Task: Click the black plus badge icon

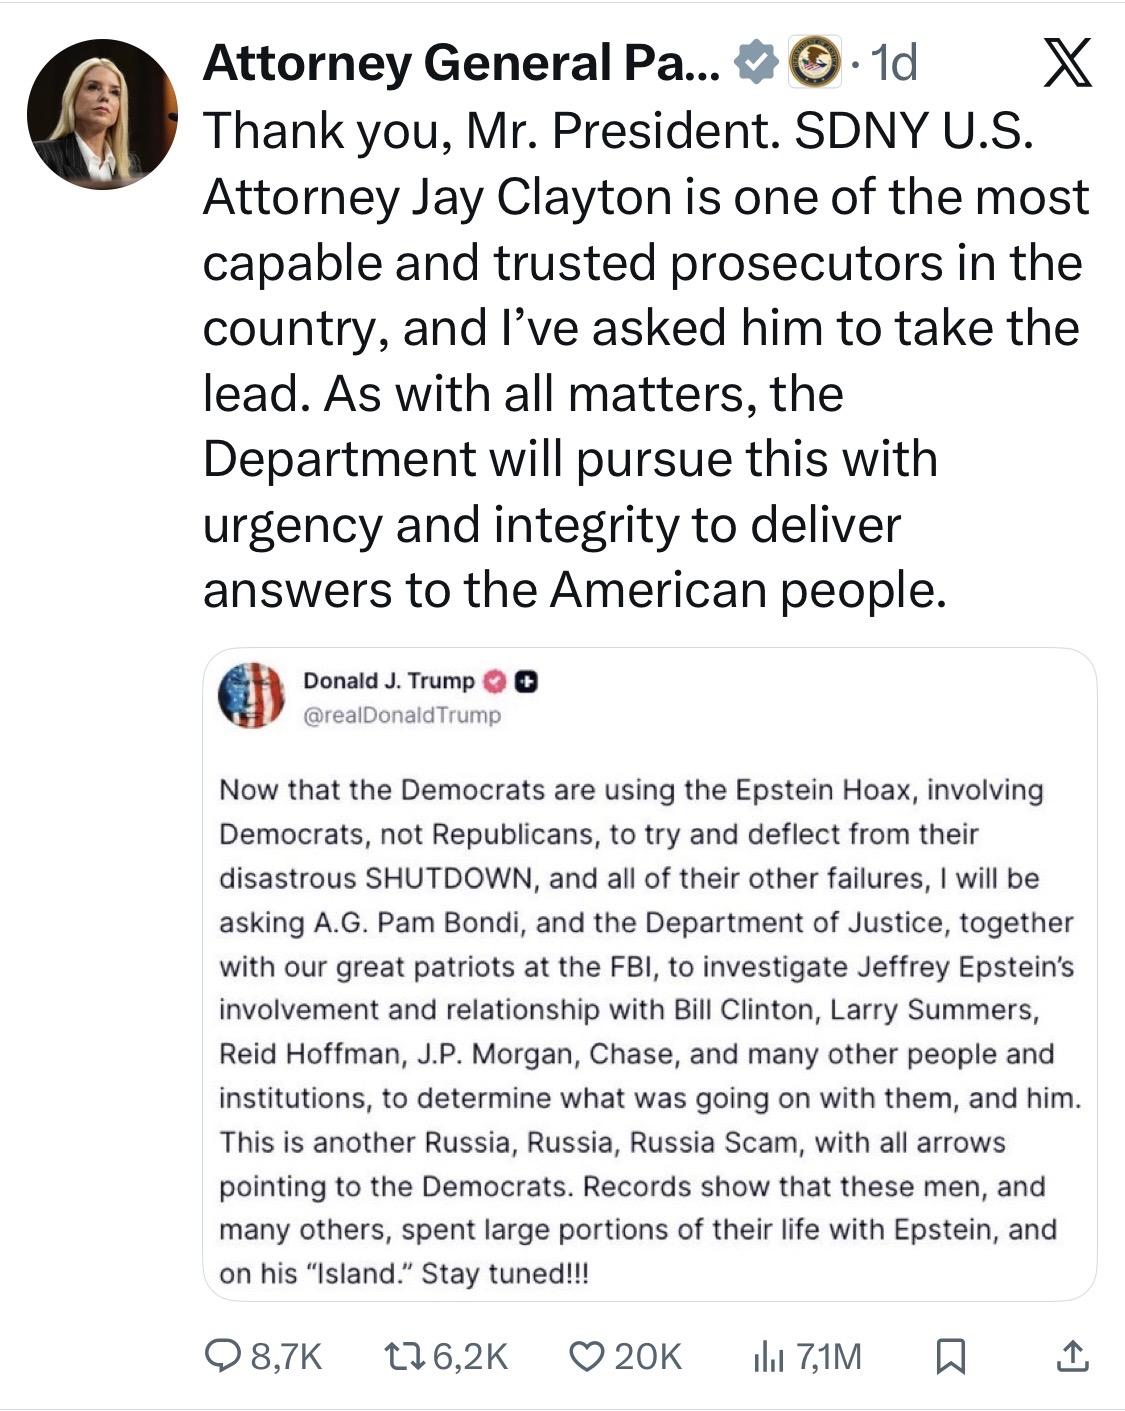Action: pyautogui.click(x=527, y=681)
